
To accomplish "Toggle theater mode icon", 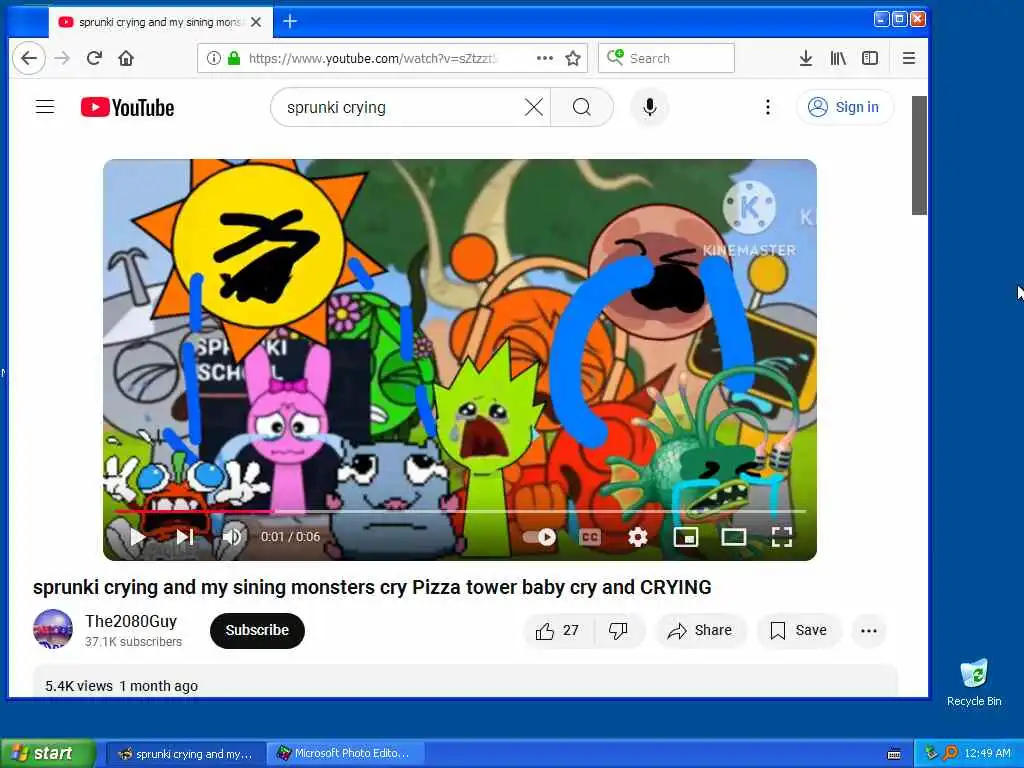I will pos(733,537).
